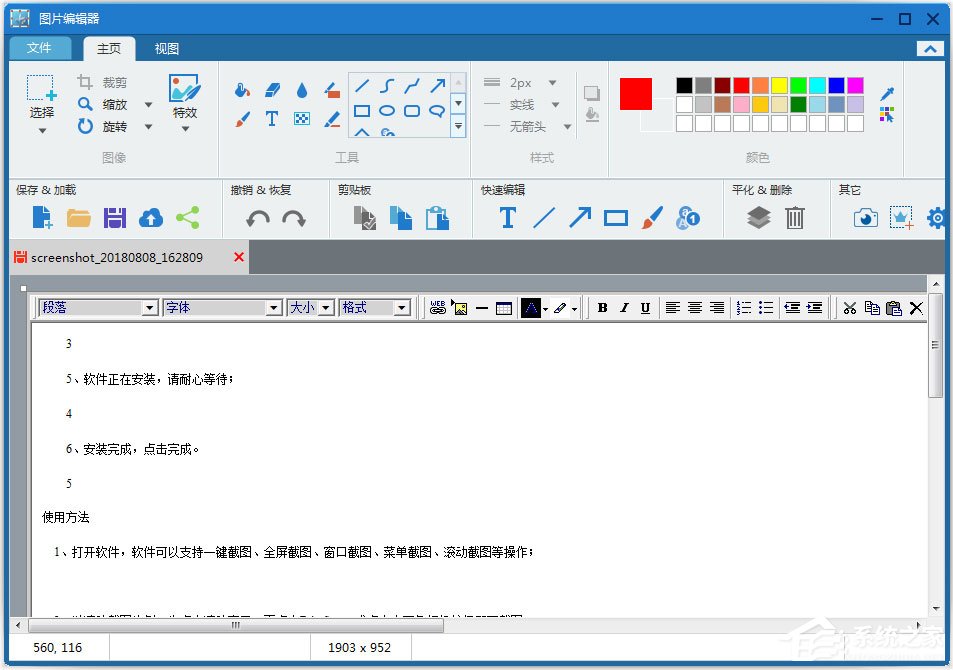Viewport: 953px width, 670px height.
Task: Collapse the ribbon with chevron button
Action: (x=930, y=49)
